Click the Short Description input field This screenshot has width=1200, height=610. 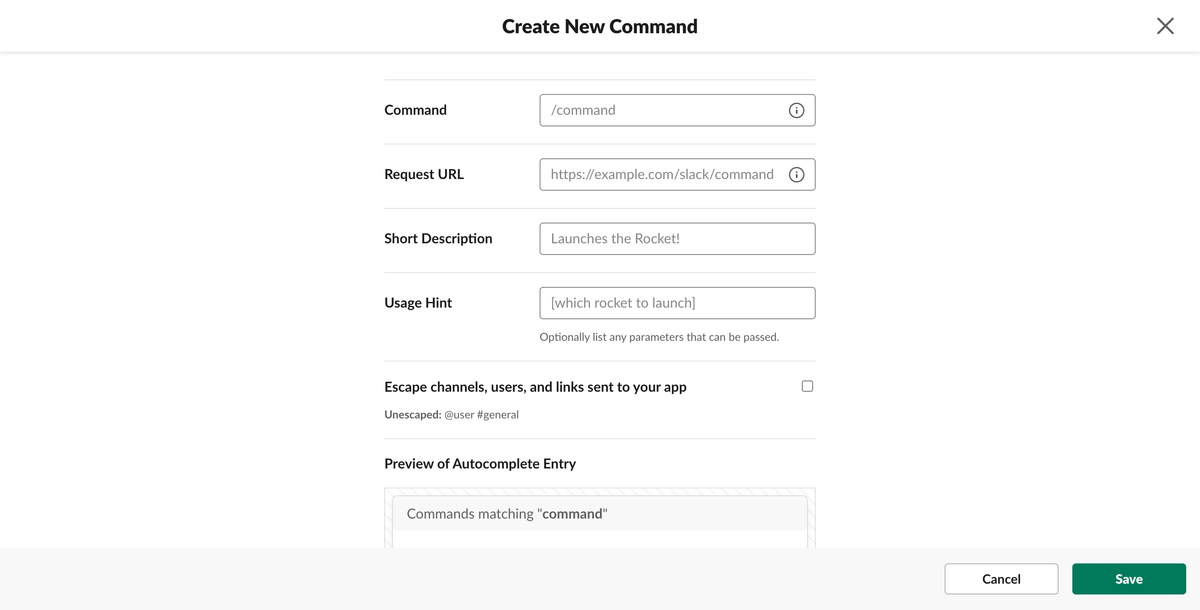tap(677, 239)
